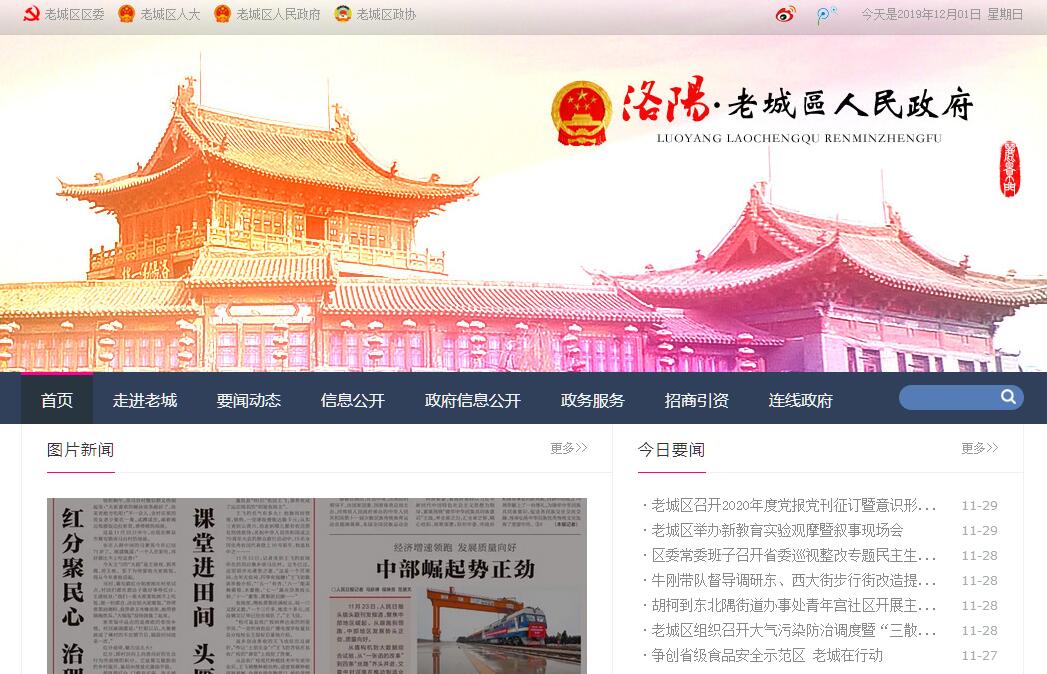Open news 争创省级食品安全示范区 老城在行动
The image size is (1047, 674).
[x=767, y=655]
